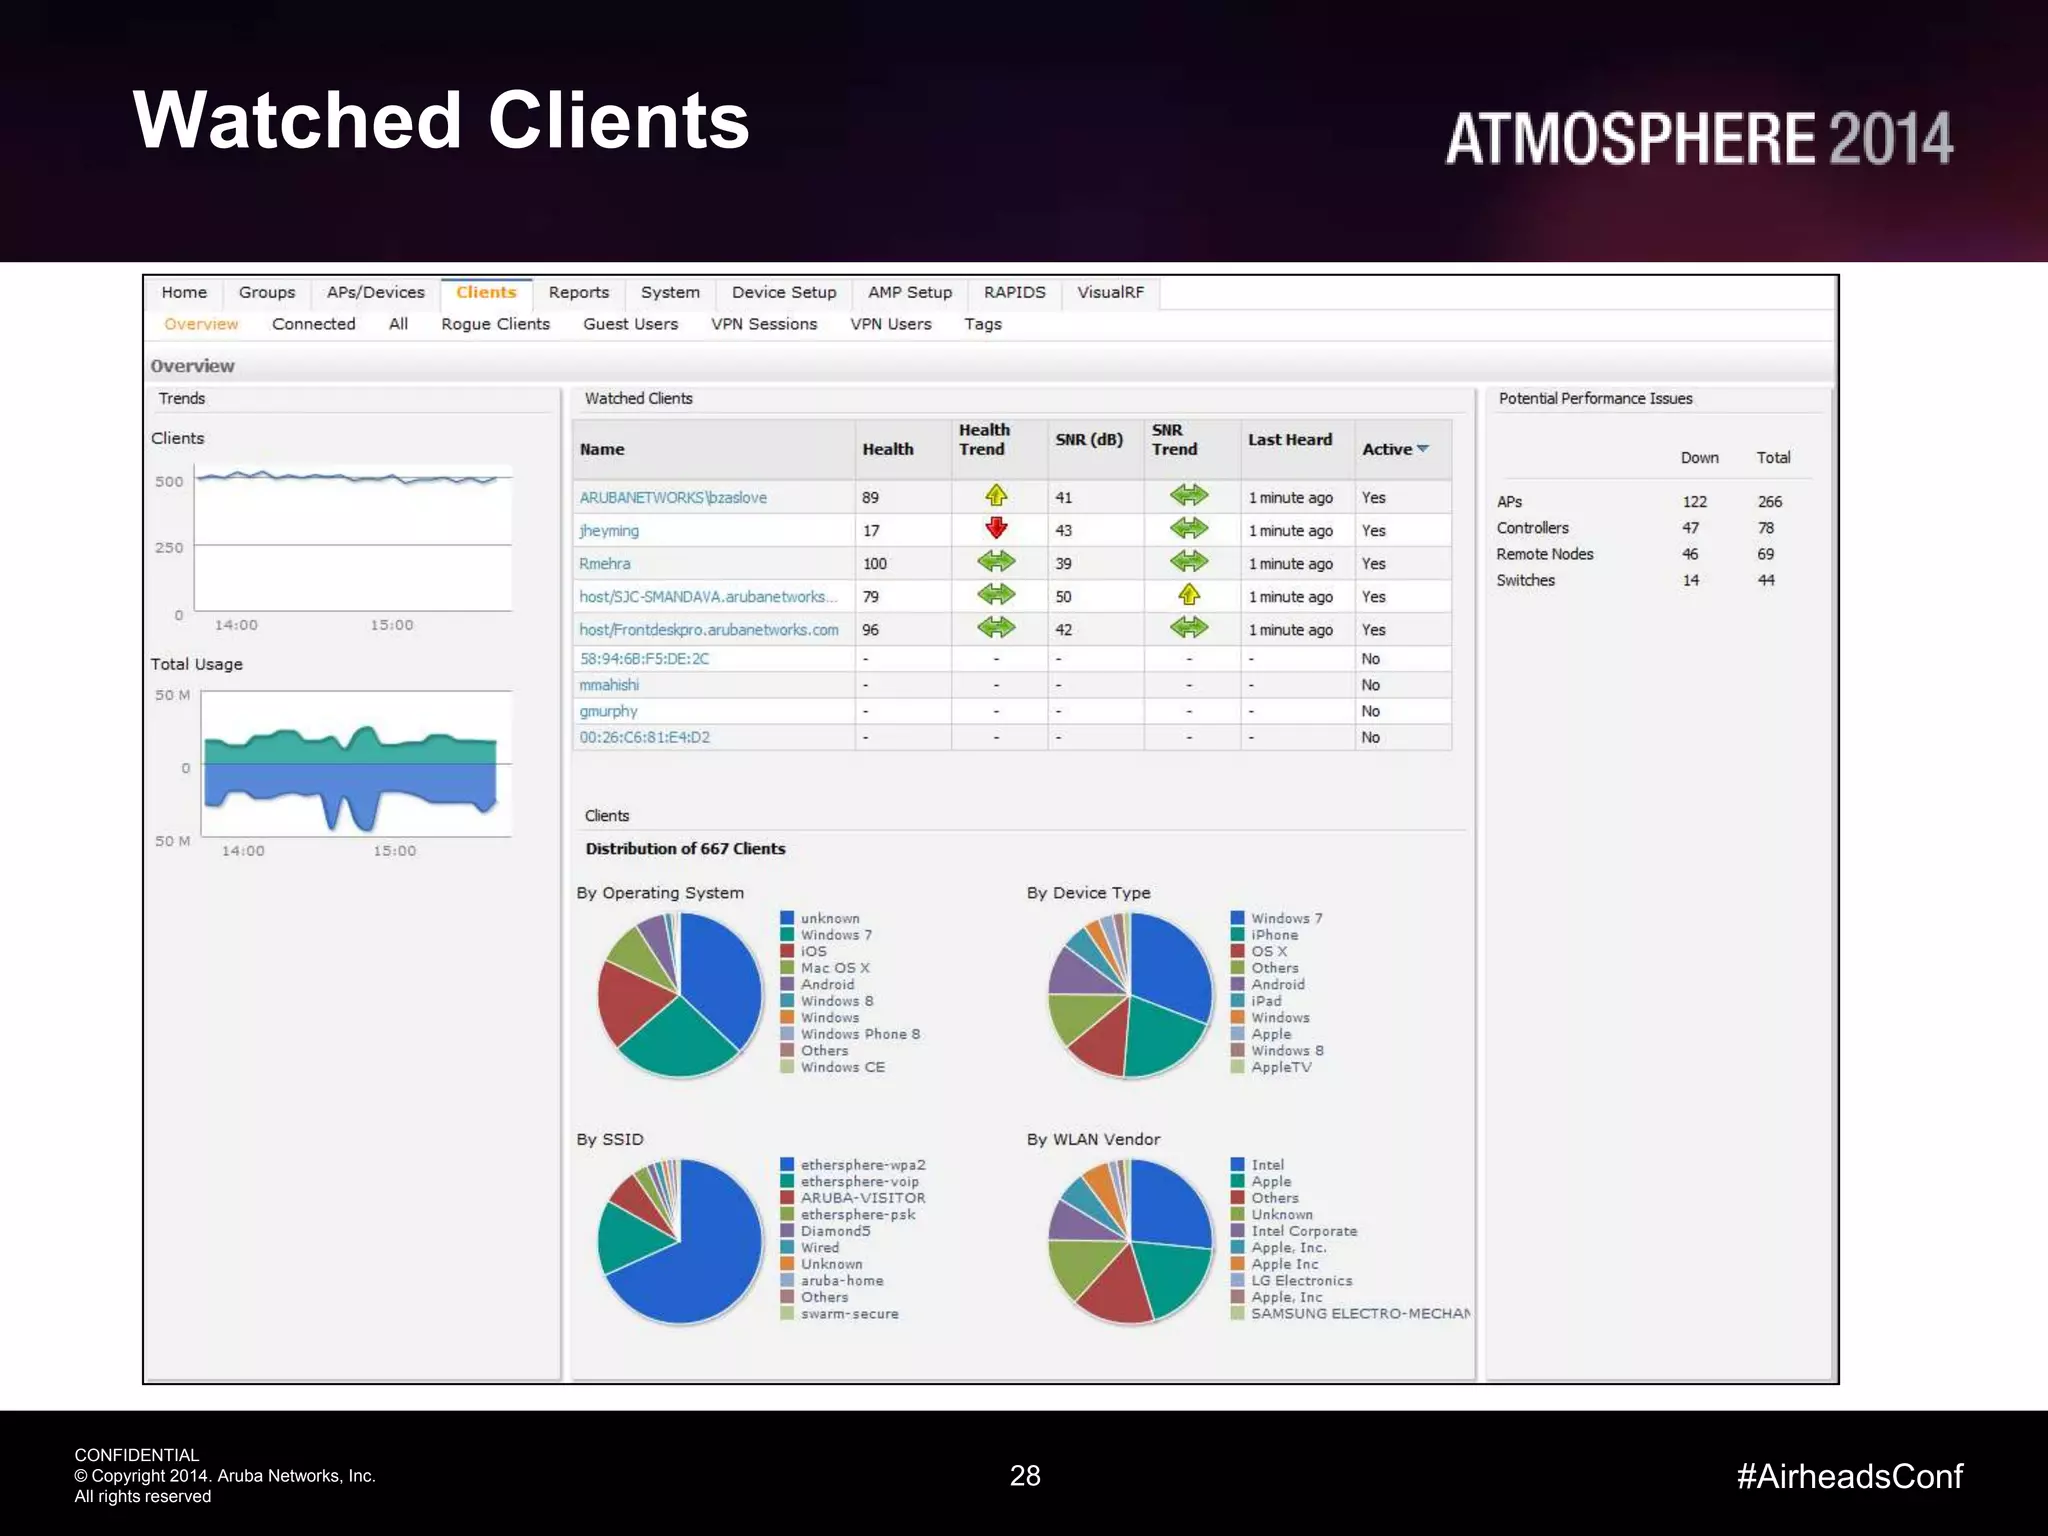
Task: Open client host/SJC-SMANDAVA.arubanetworks
Action: tap(708, 597)
